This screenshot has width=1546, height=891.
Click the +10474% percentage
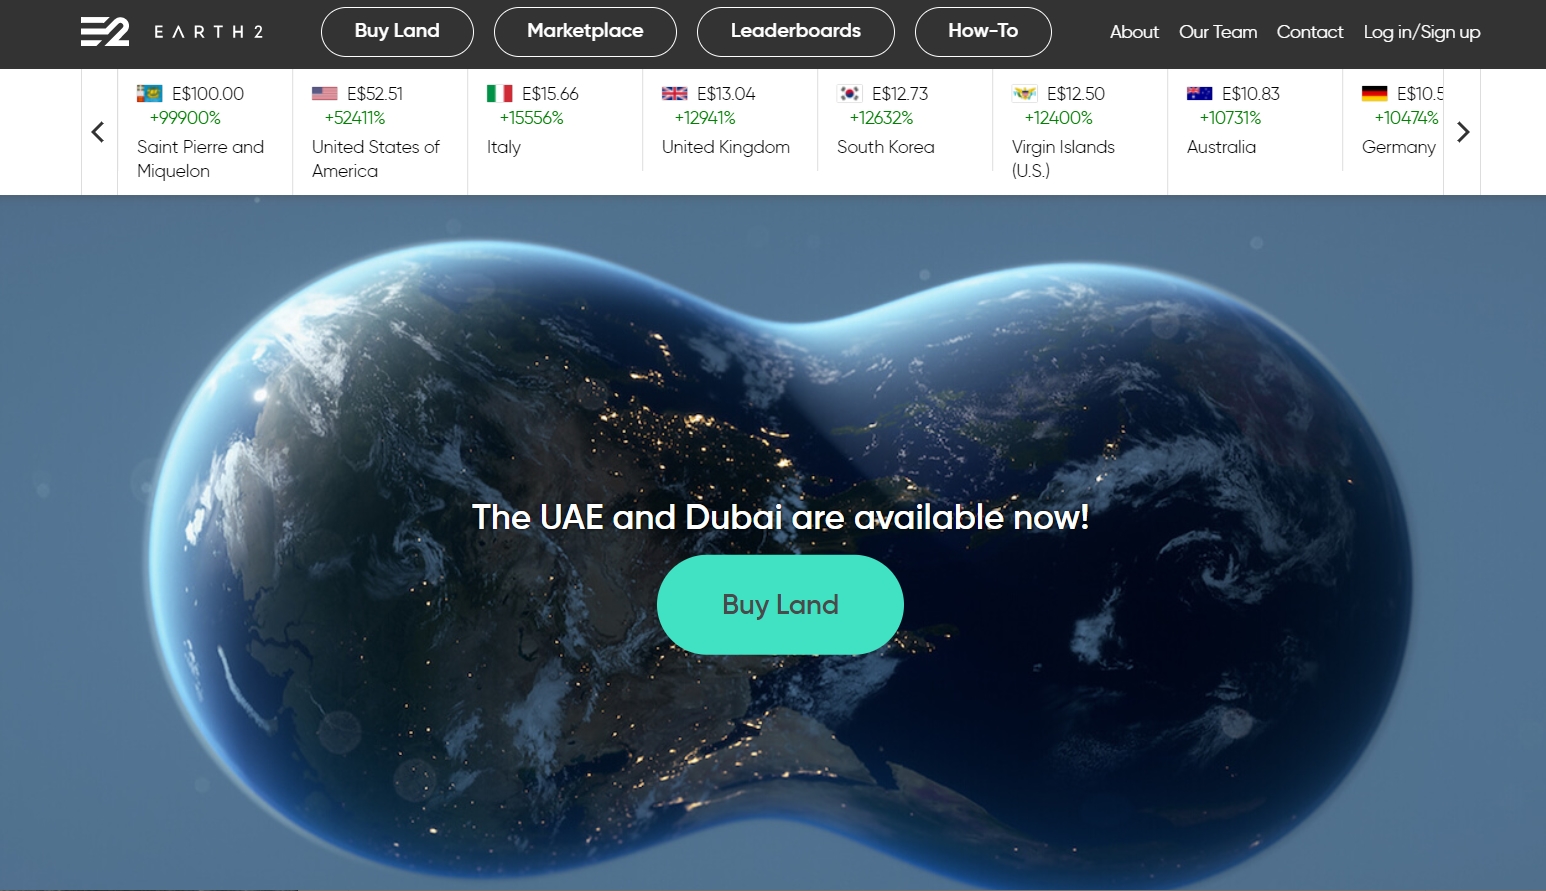click(1406, 118)
